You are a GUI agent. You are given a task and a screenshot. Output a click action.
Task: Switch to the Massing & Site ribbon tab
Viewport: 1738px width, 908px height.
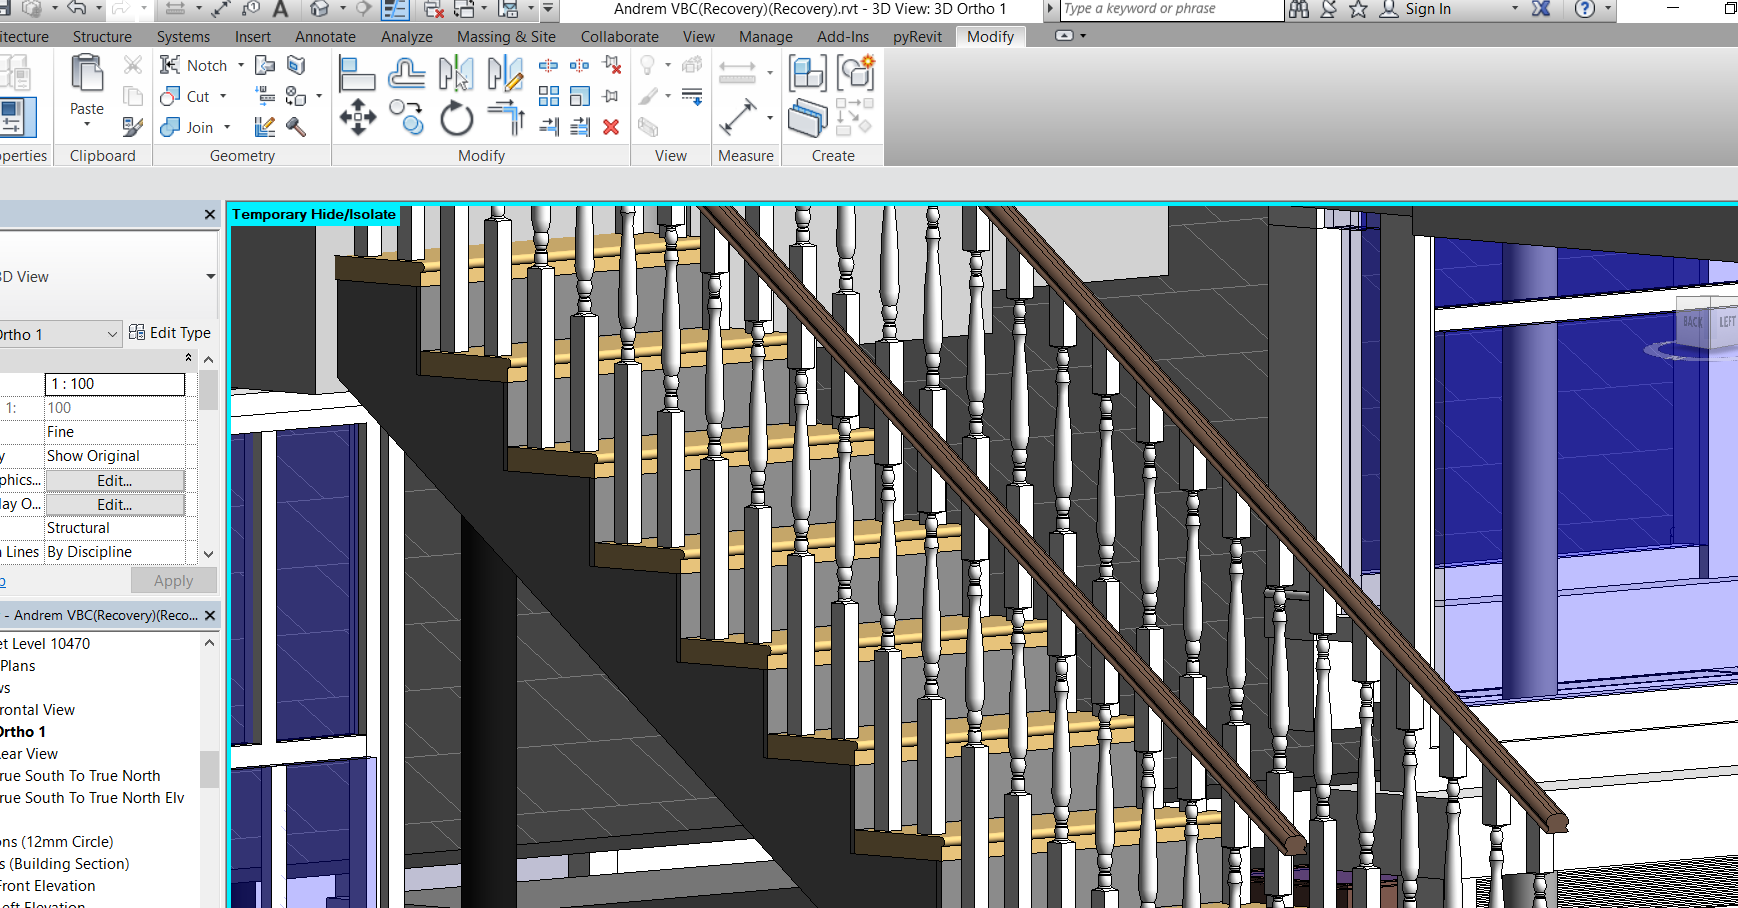point(506,36)
